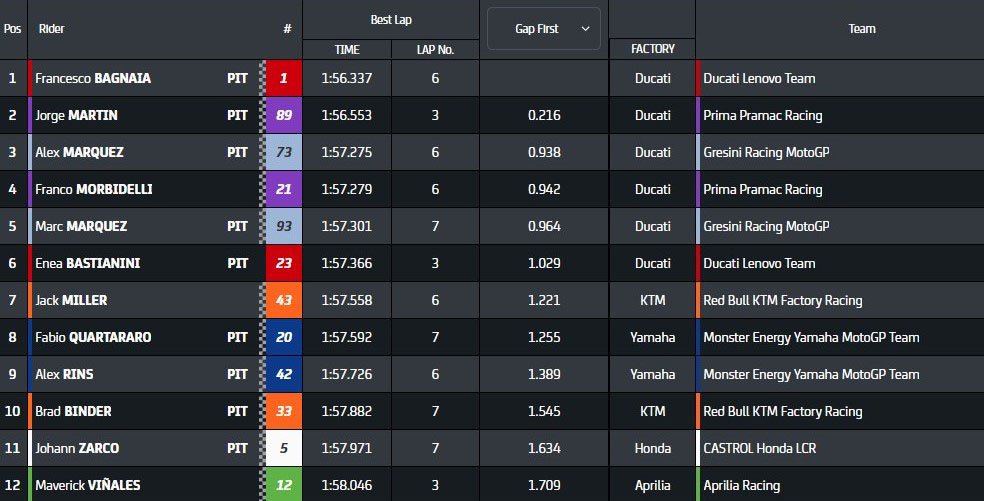Click the TIME sub-header
This screenshot has height=501, width=984.
347,50
